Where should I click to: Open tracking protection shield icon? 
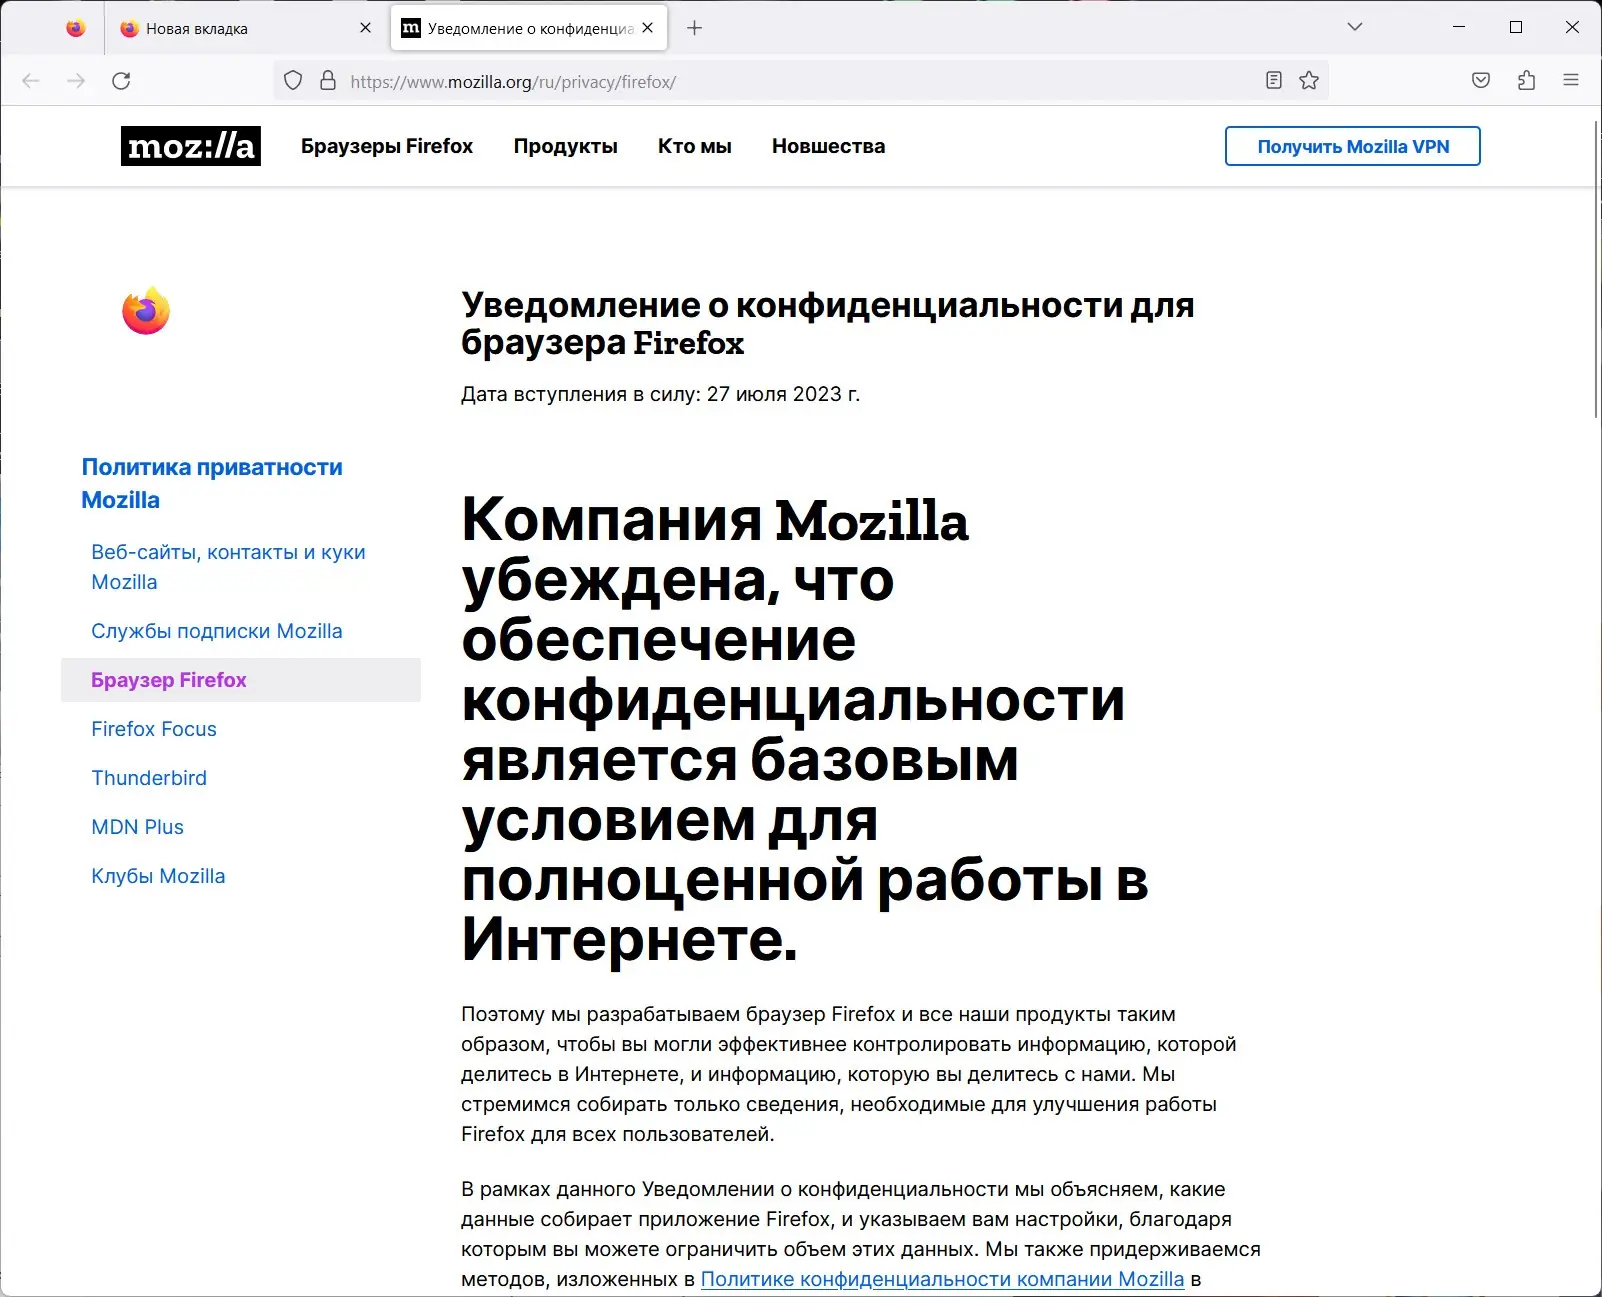coord(293,81)
